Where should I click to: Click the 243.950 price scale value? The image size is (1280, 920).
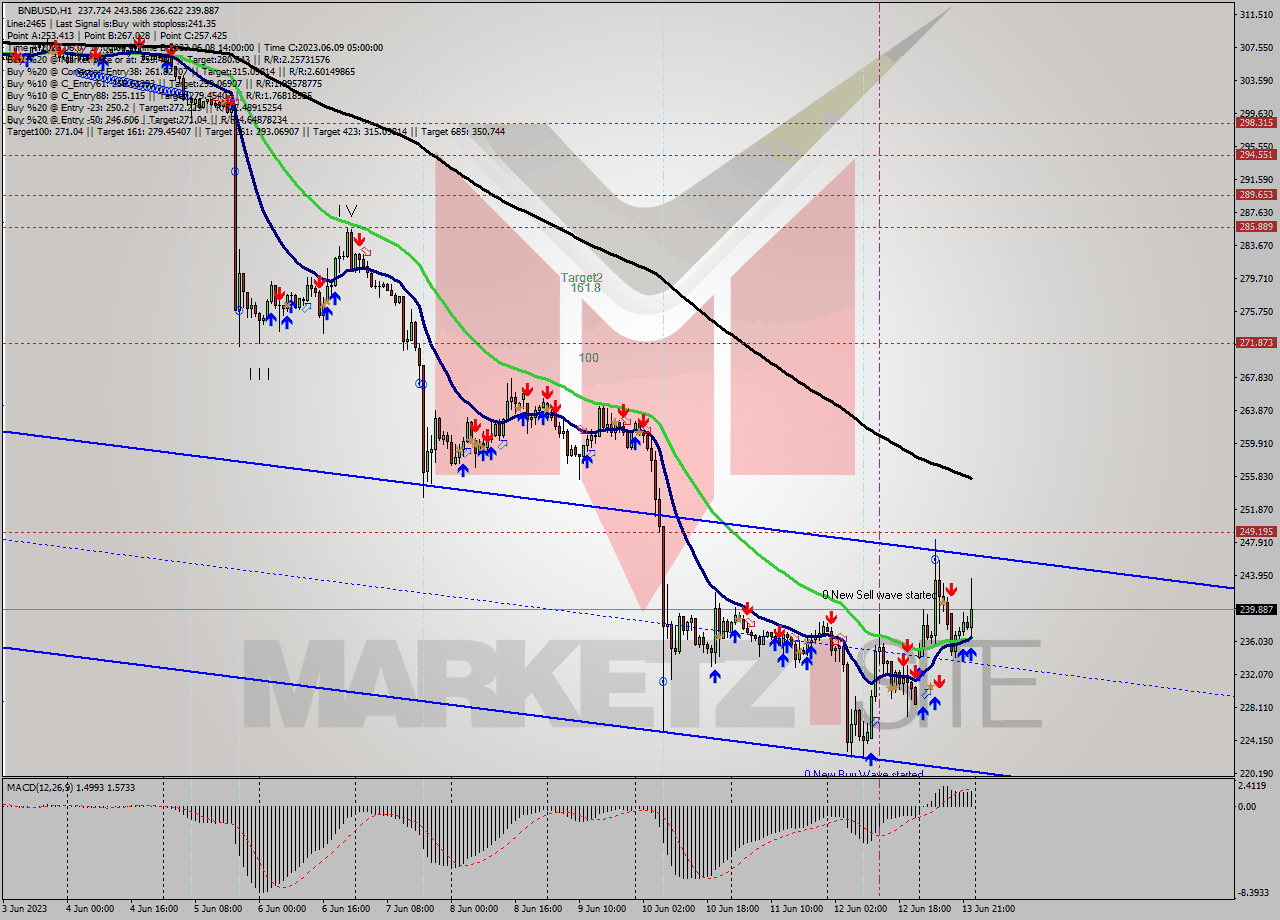1255,576
